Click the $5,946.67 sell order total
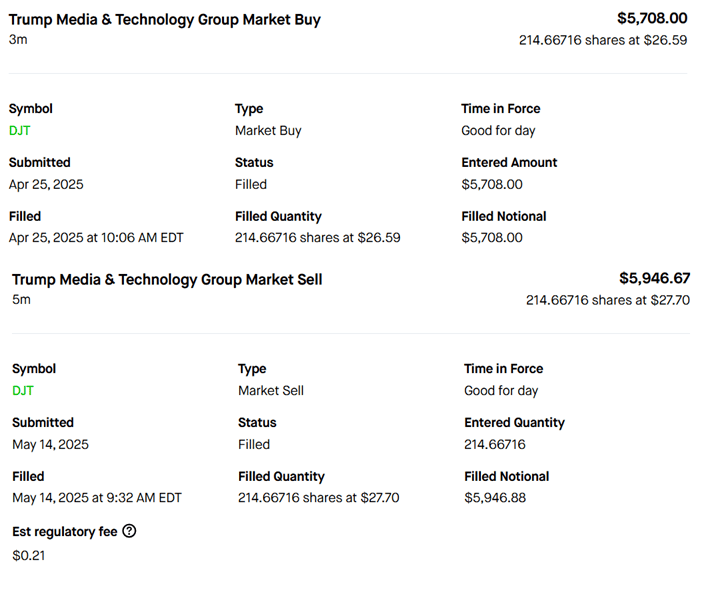Screen dimensions: 727x599 pyautogui.click(x=654, y=278)
